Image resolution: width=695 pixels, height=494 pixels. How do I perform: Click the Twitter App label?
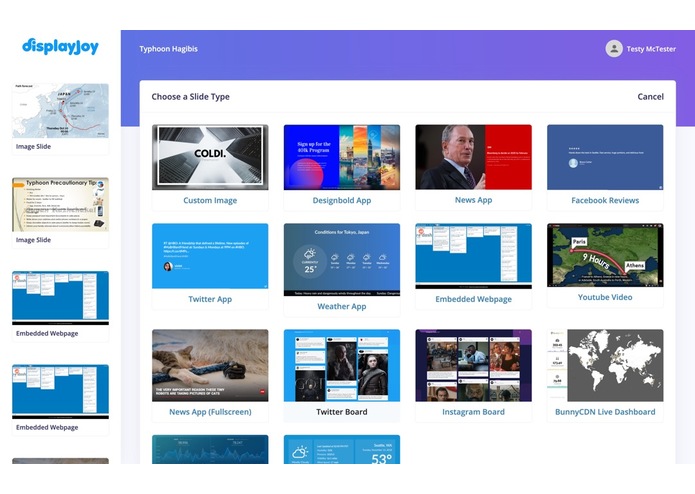point(210,299)
